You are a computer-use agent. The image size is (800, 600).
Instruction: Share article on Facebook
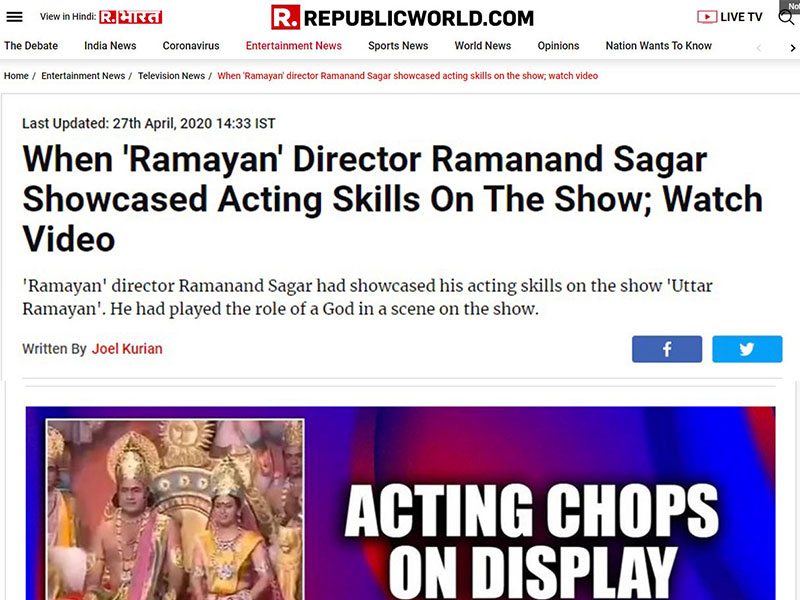(x=667, y=349)
